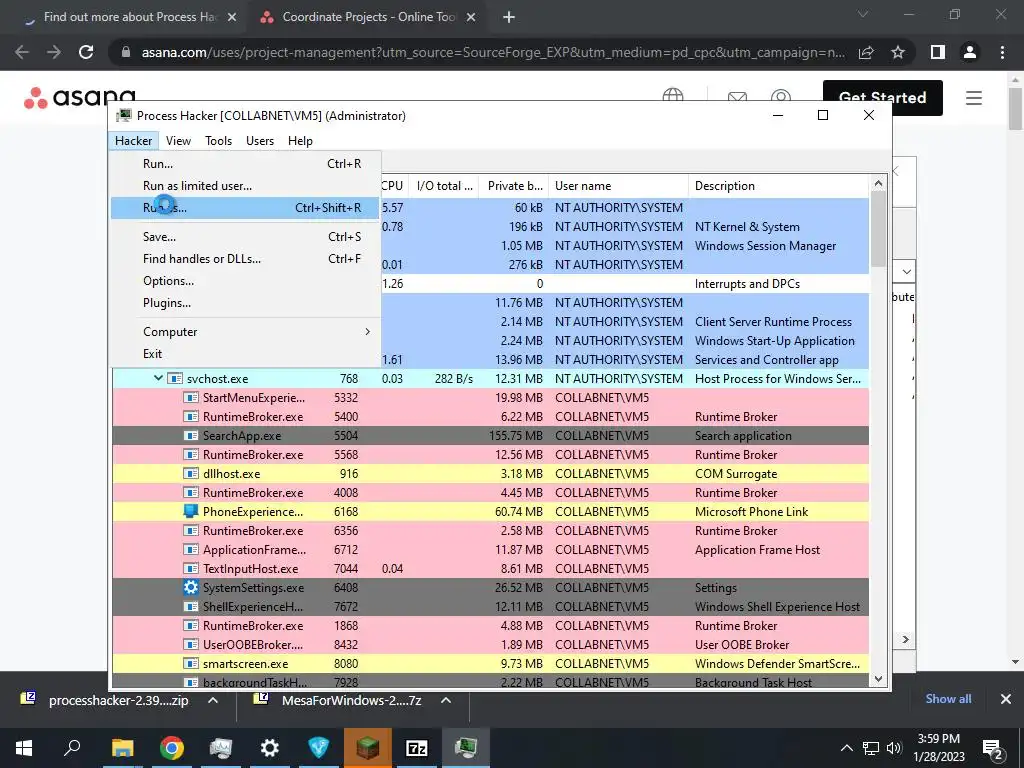The height and width of the screenshot is (768, 1024).
Task: Click the svchost.exe process icon
Action: coord(174,379)
